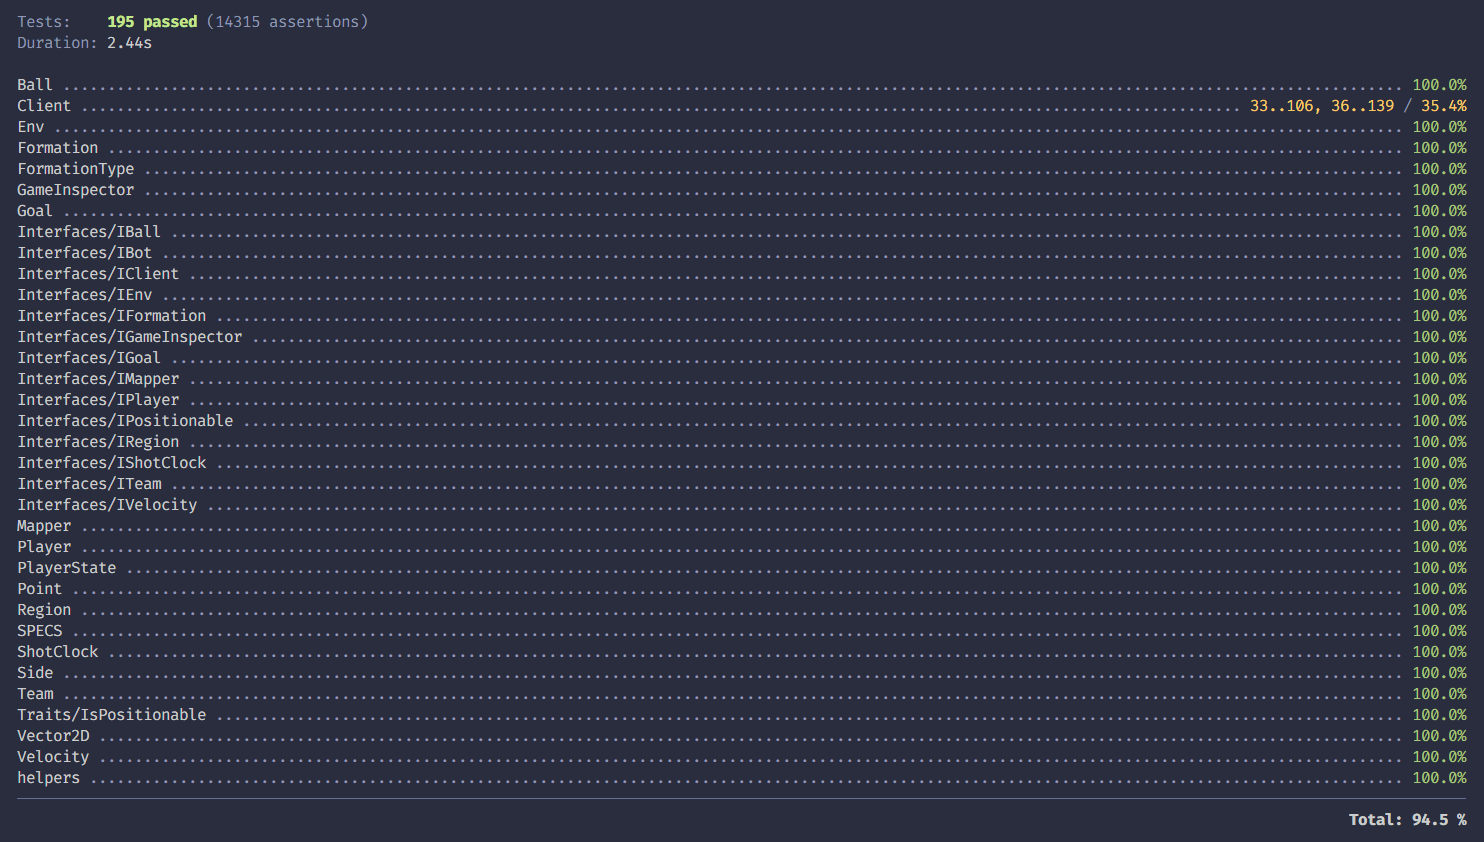Click 'Interfaces/ITeam' row name
1484x842 pixels.
click(89, 484)
